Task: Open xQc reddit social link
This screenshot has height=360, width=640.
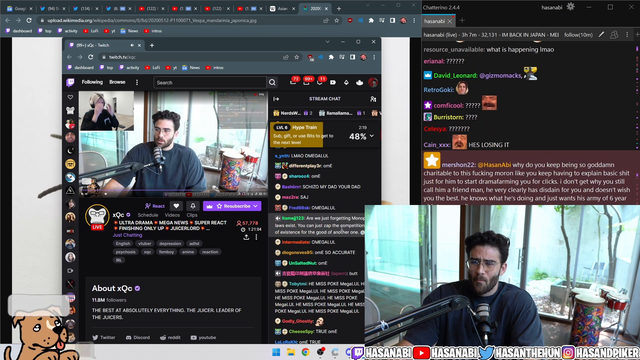Action: tap(170, 338)
